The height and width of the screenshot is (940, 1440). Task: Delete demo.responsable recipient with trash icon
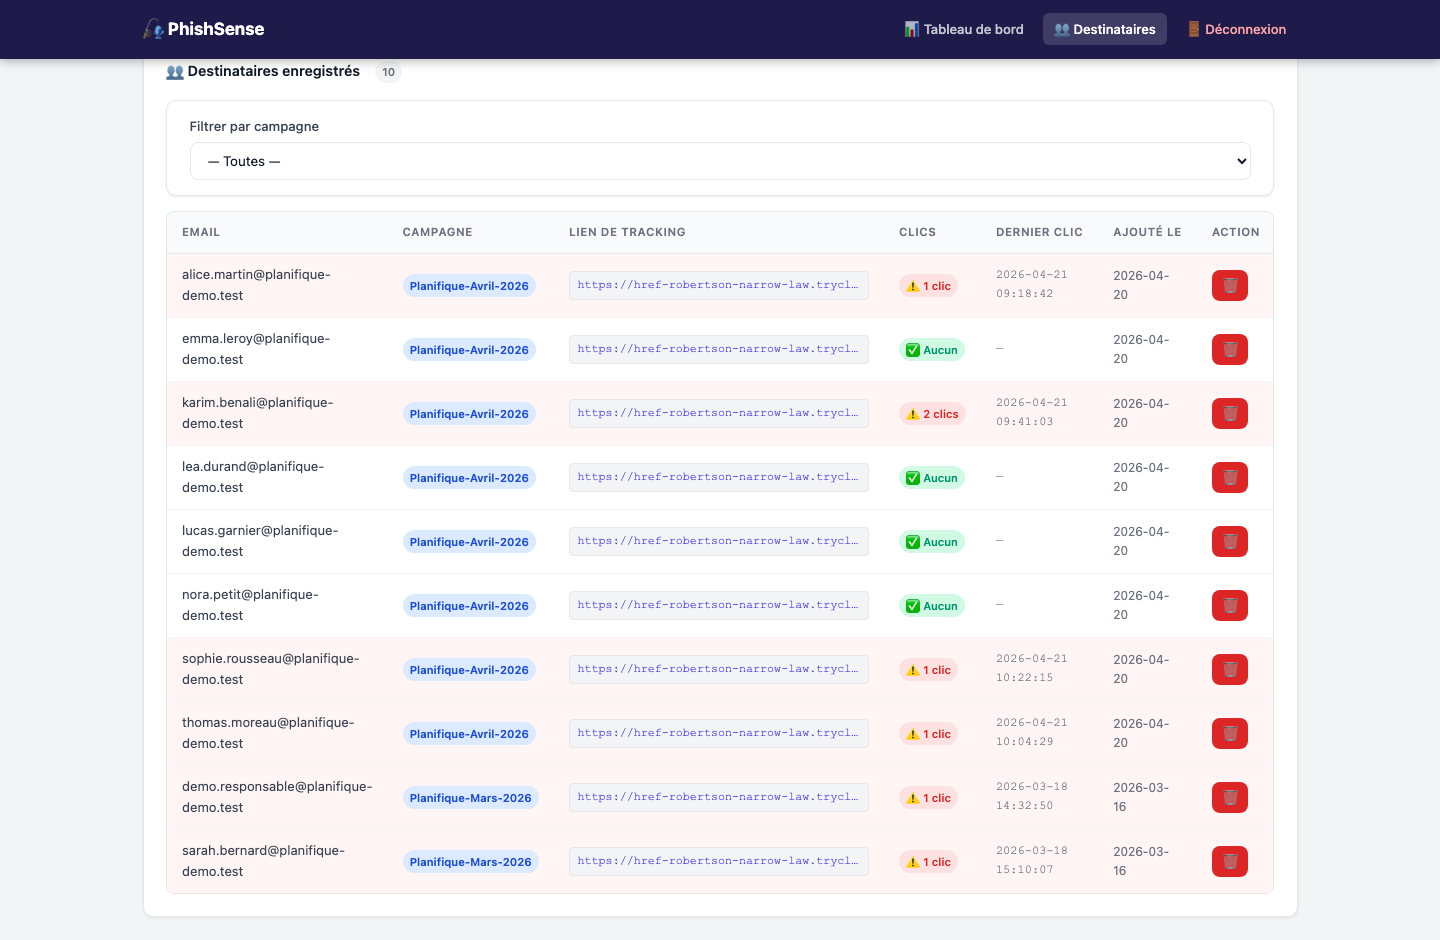pos(1229,798)
